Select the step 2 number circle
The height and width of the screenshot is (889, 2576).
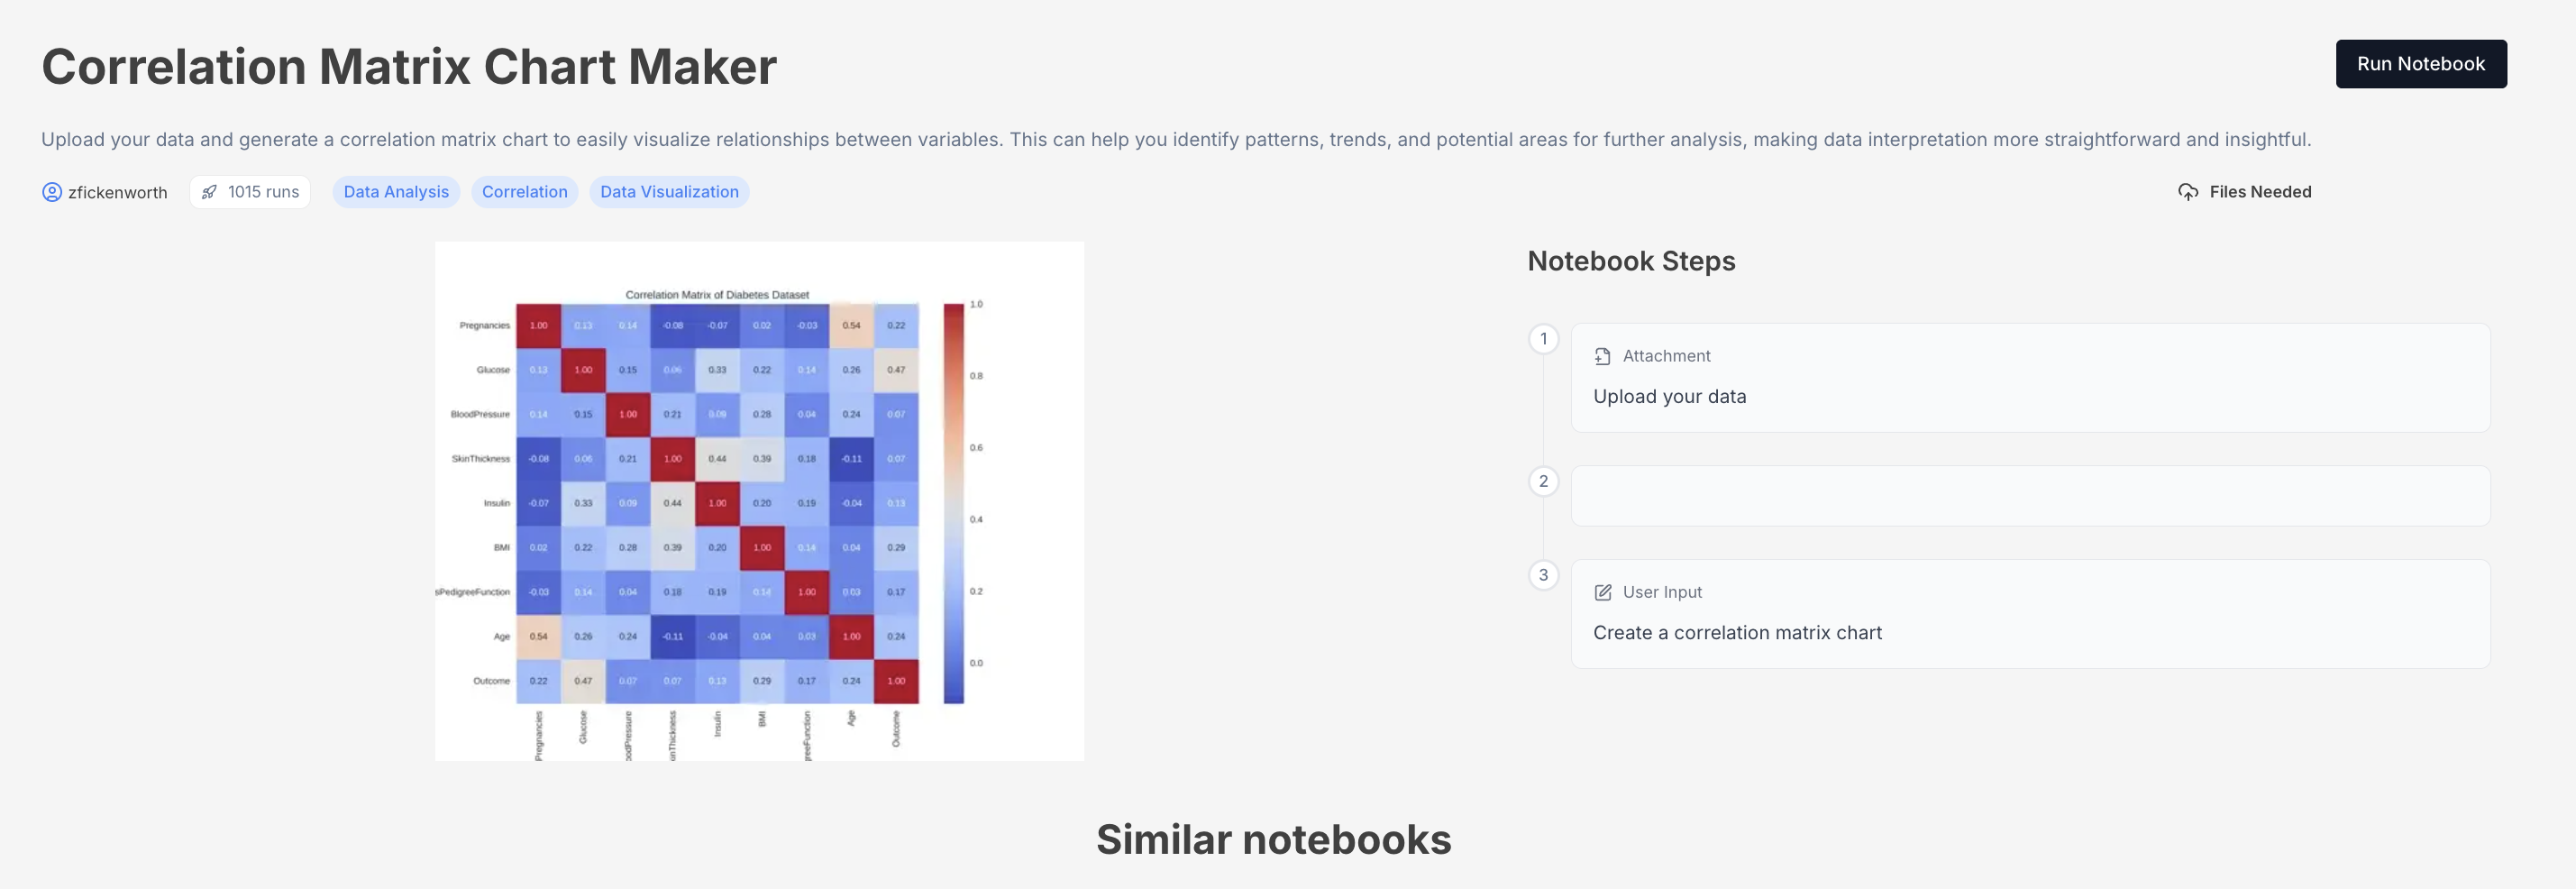click(1543, 481)
